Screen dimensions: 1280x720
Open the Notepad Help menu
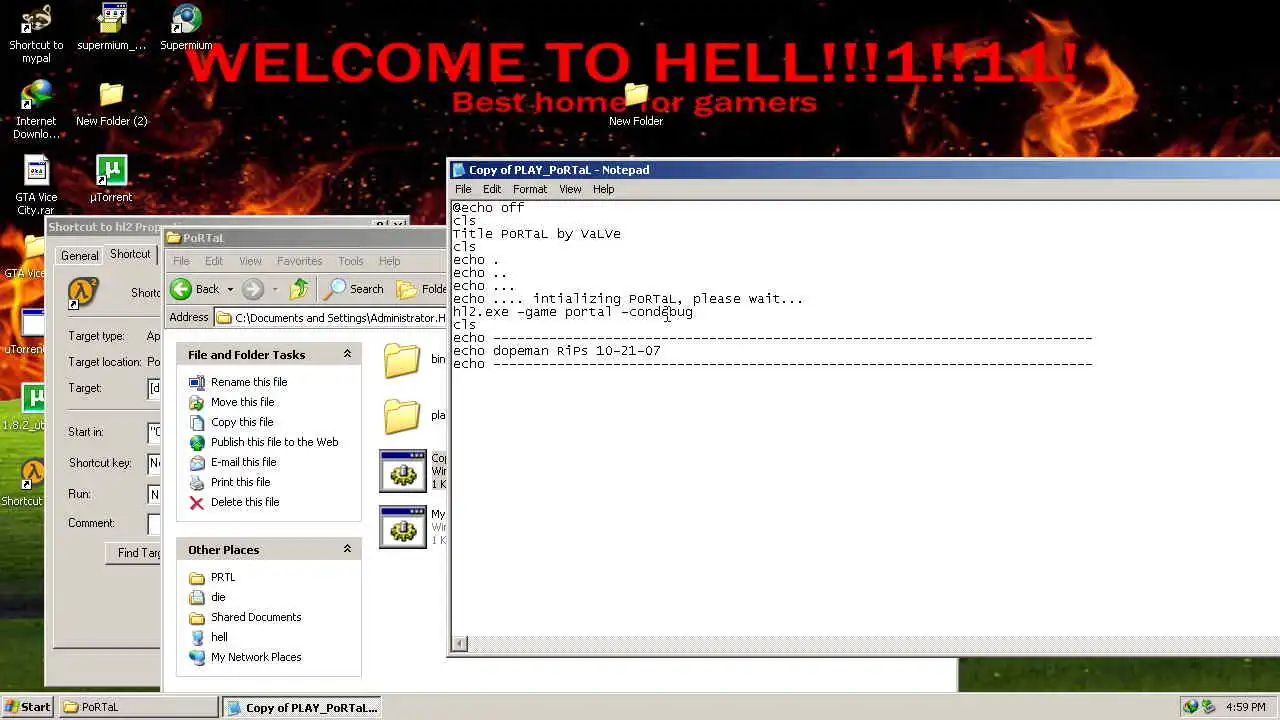click(x=603, y=189)
